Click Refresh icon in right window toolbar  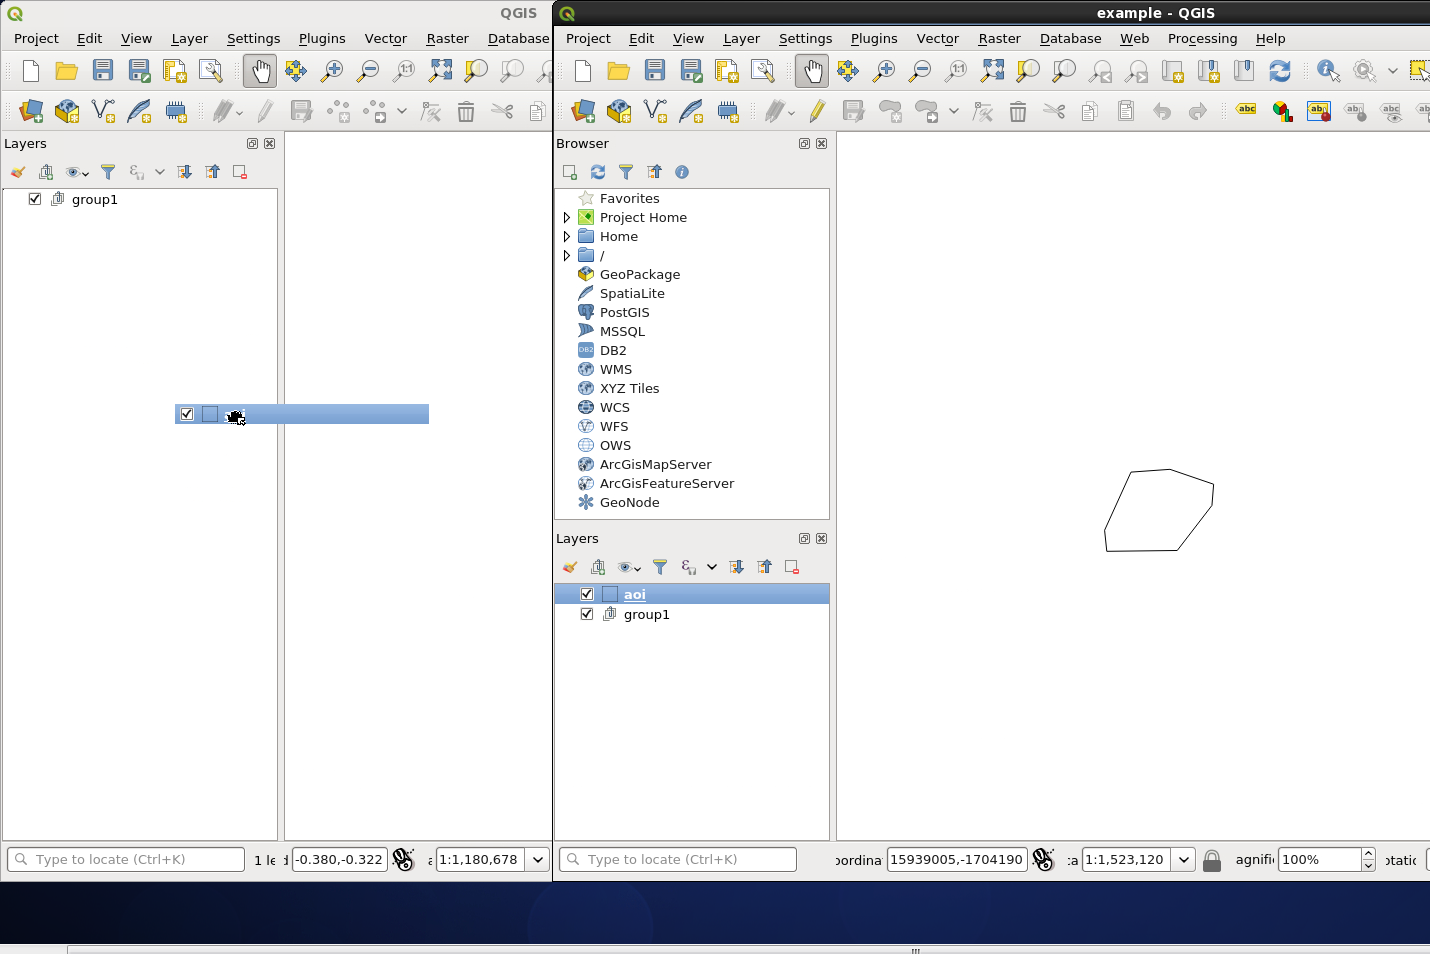pos(1280,71)
